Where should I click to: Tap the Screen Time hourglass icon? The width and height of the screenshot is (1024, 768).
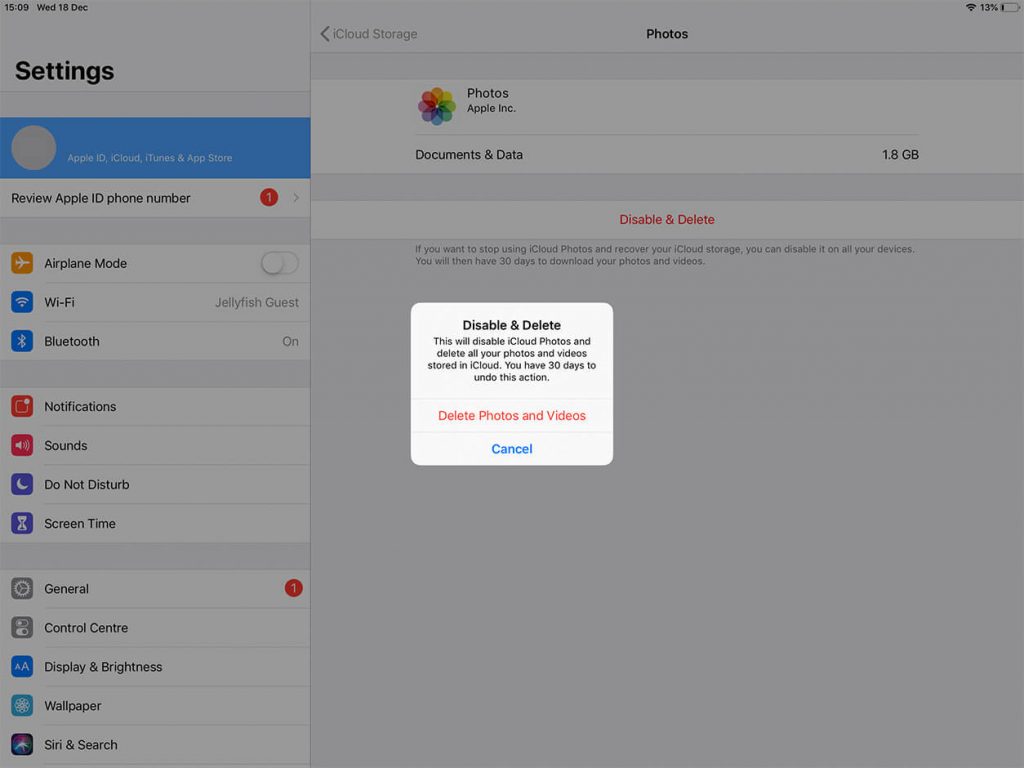[x=22, y=523]
